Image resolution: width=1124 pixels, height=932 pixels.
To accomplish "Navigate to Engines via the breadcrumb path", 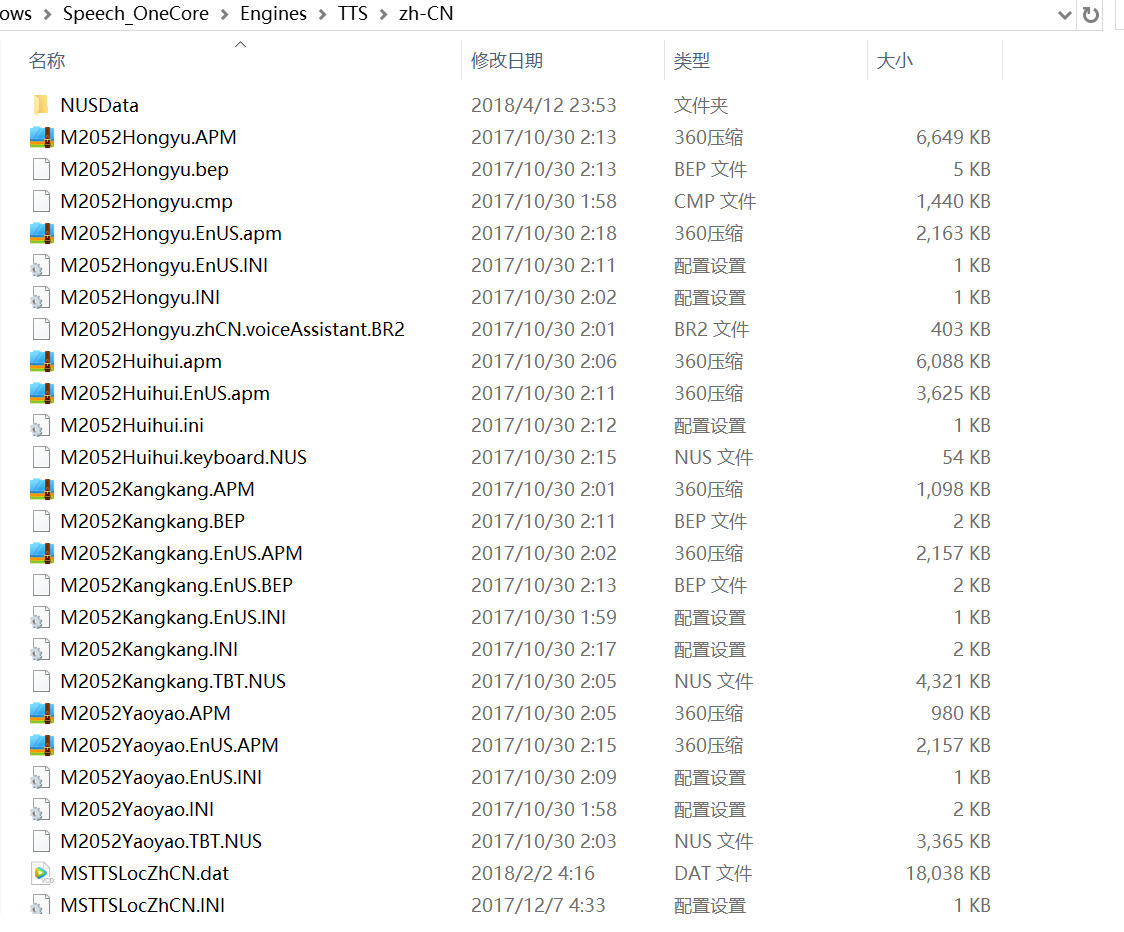I will [272, 14].
